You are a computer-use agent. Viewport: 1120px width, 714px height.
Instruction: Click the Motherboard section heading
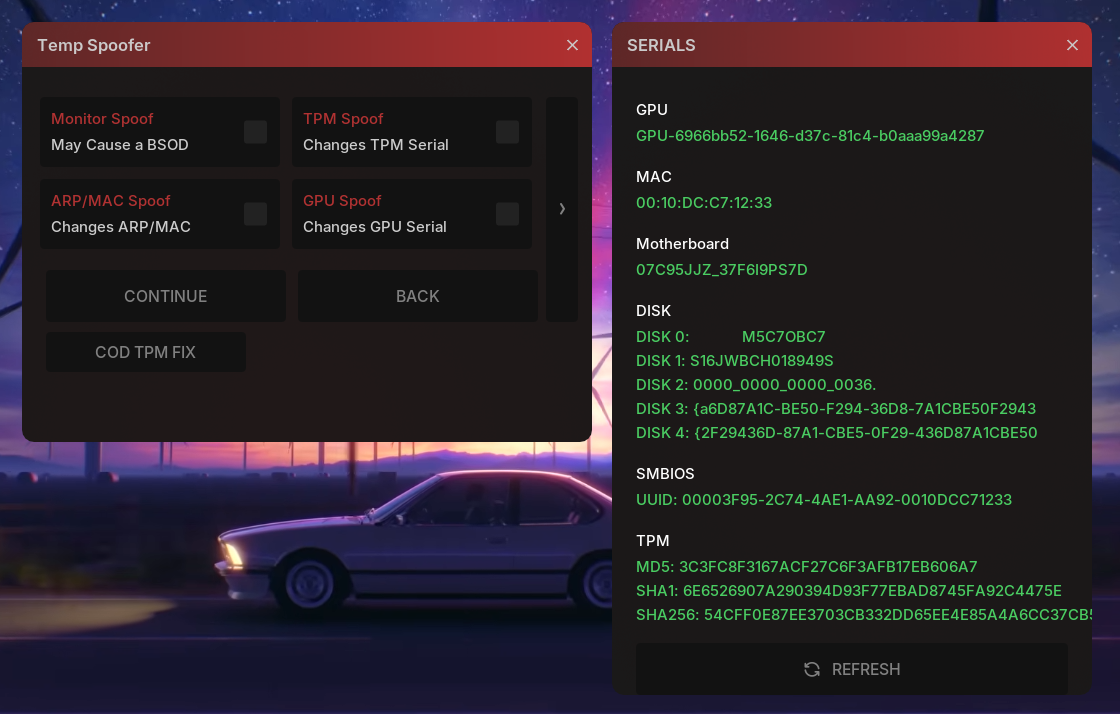pos(682,244)
